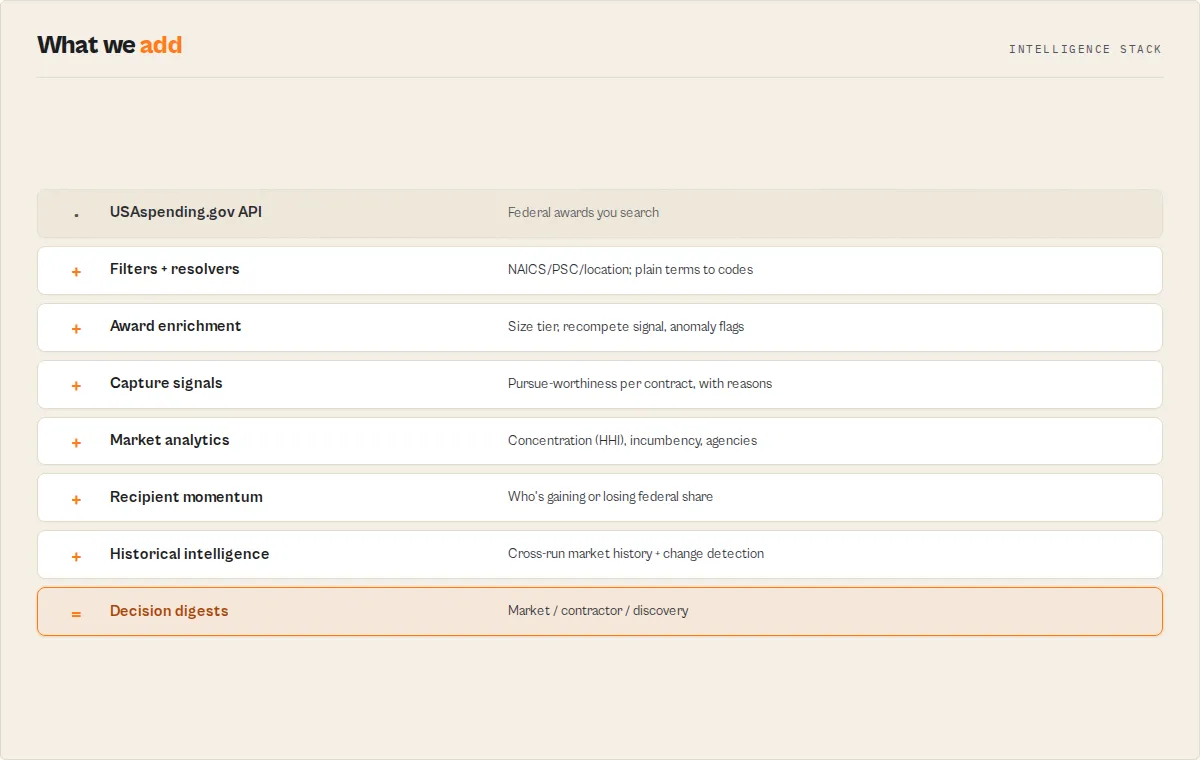The image size is (1200, 760).
Task: Click the 'What we add' heading
Action: click(110, 45)
